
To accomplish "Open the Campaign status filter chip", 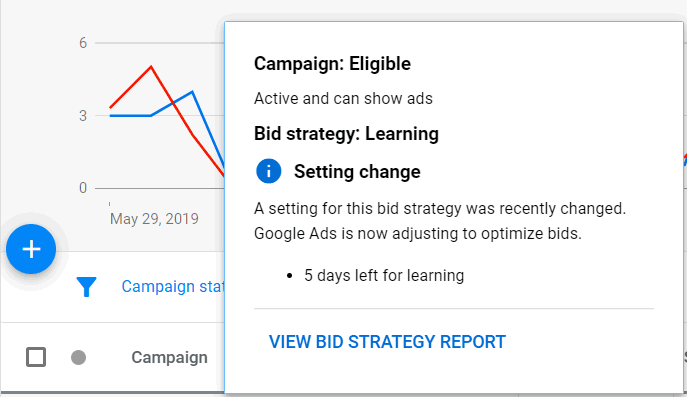I will [173, 287].
